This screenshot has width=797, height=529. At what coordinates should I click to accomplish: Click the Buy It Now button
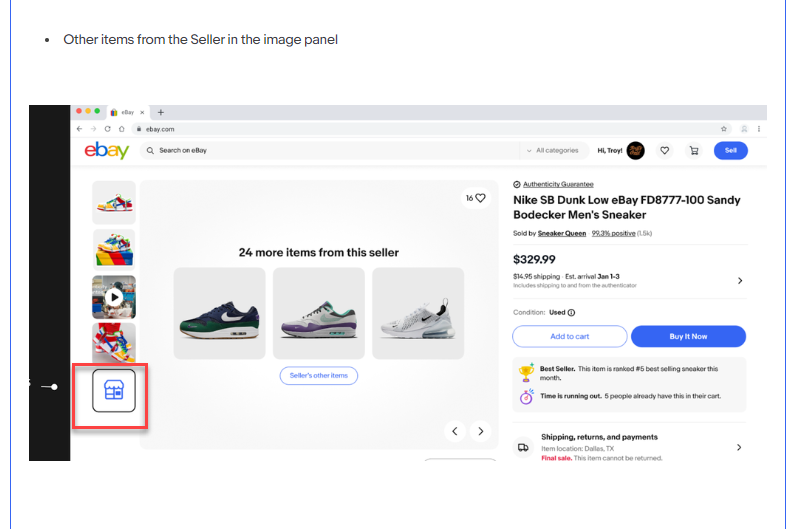(x=688, y=336)
